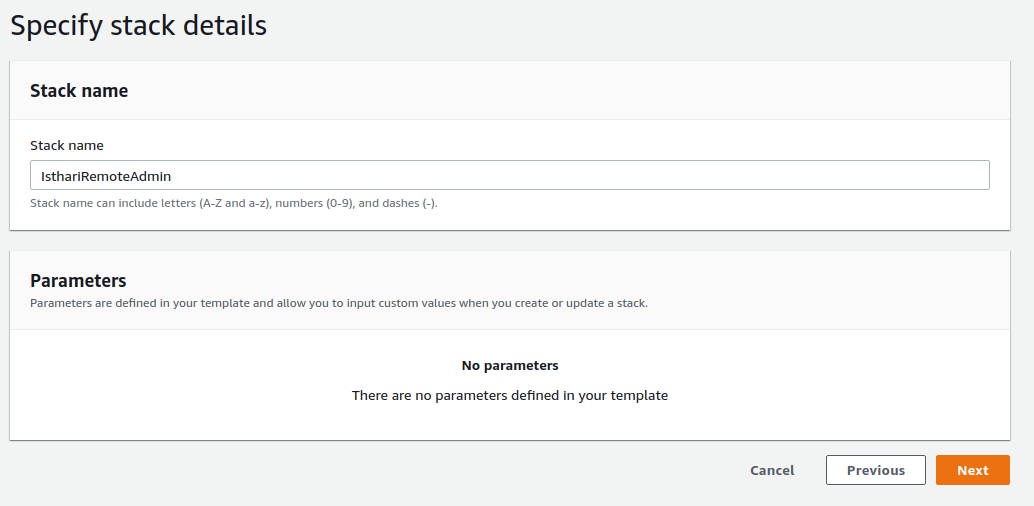Click the Stack name label above the input
The height and width of the screenshot is (506, 1034).
point(67,145)
